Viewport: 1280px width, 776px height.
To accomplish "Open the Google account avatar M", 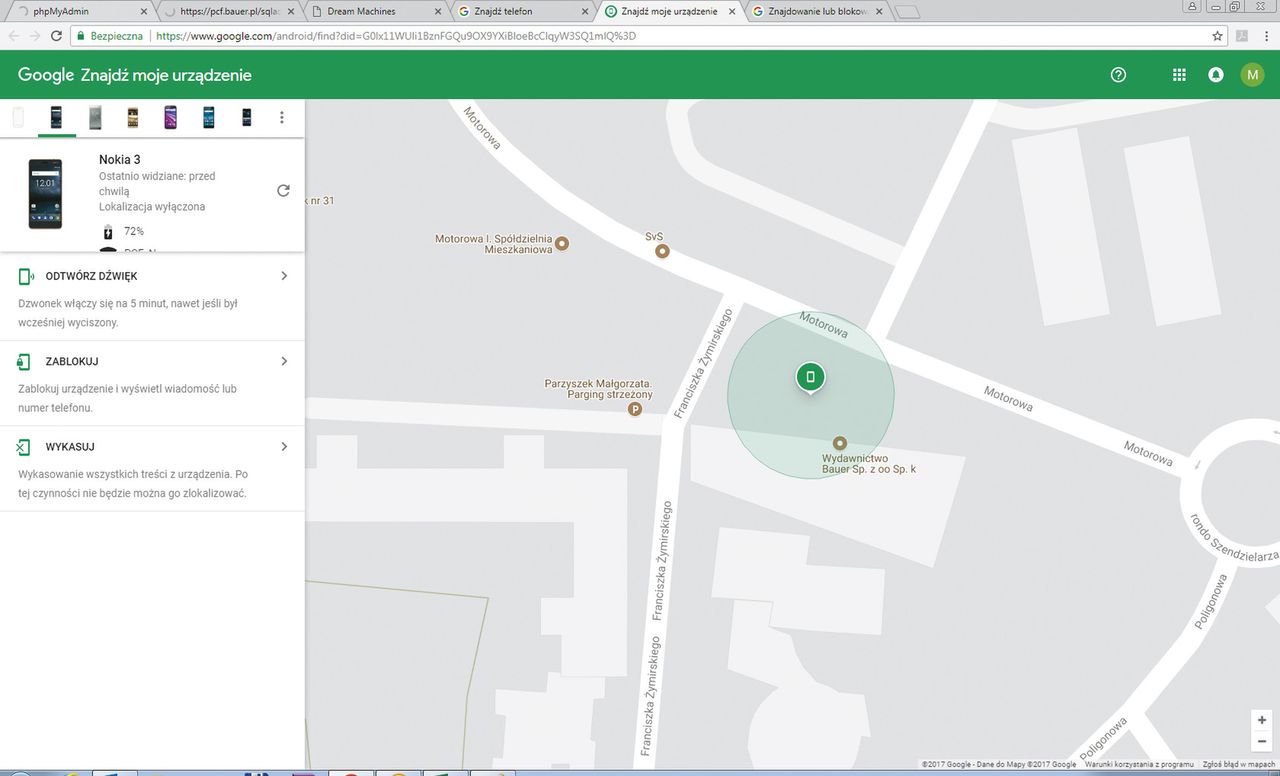I will click(x=1252, y=75).
